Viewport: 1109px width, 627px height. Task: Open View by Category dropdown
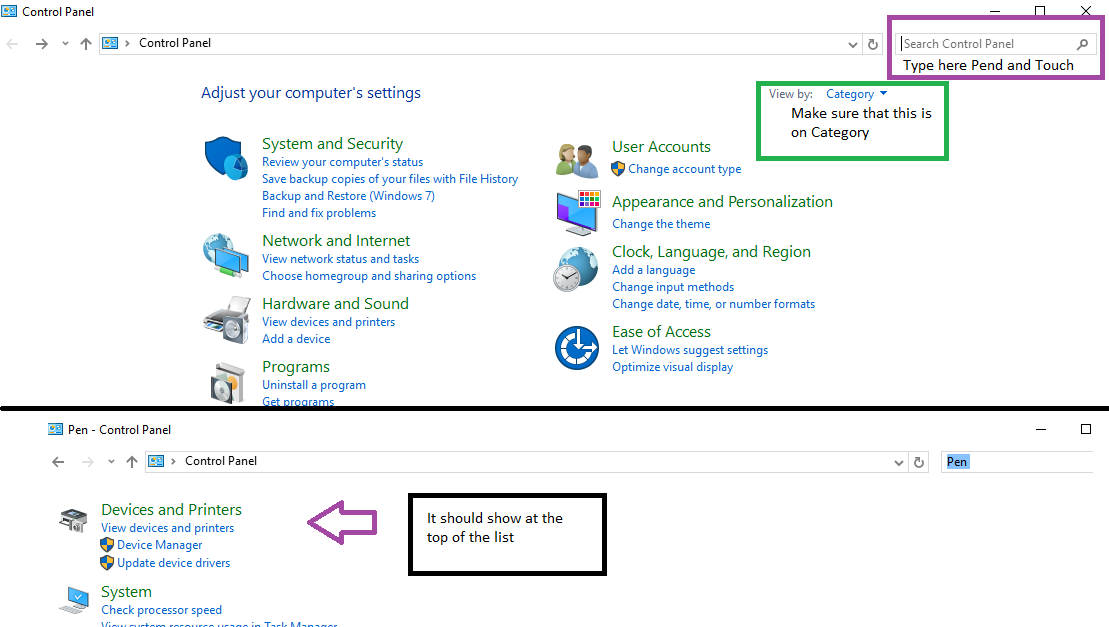[856, 94]
